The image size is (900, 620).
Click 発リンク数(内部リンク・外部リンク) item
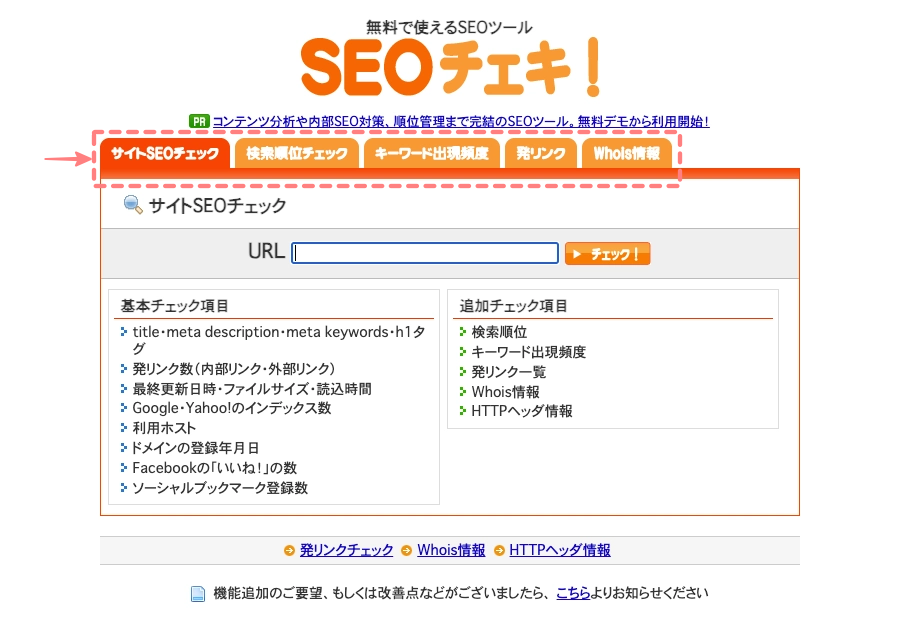[x=234, y=369]
